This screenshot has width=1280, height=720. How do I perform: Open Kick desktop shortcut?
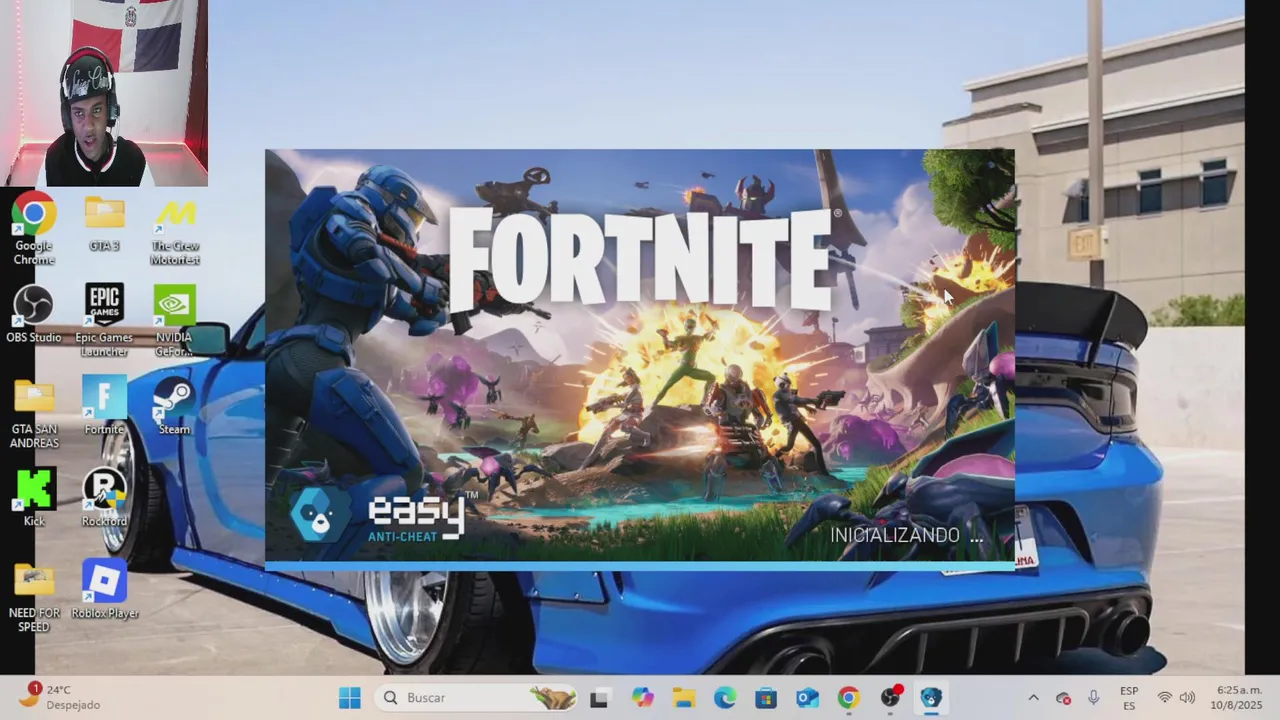coord(34,497)
